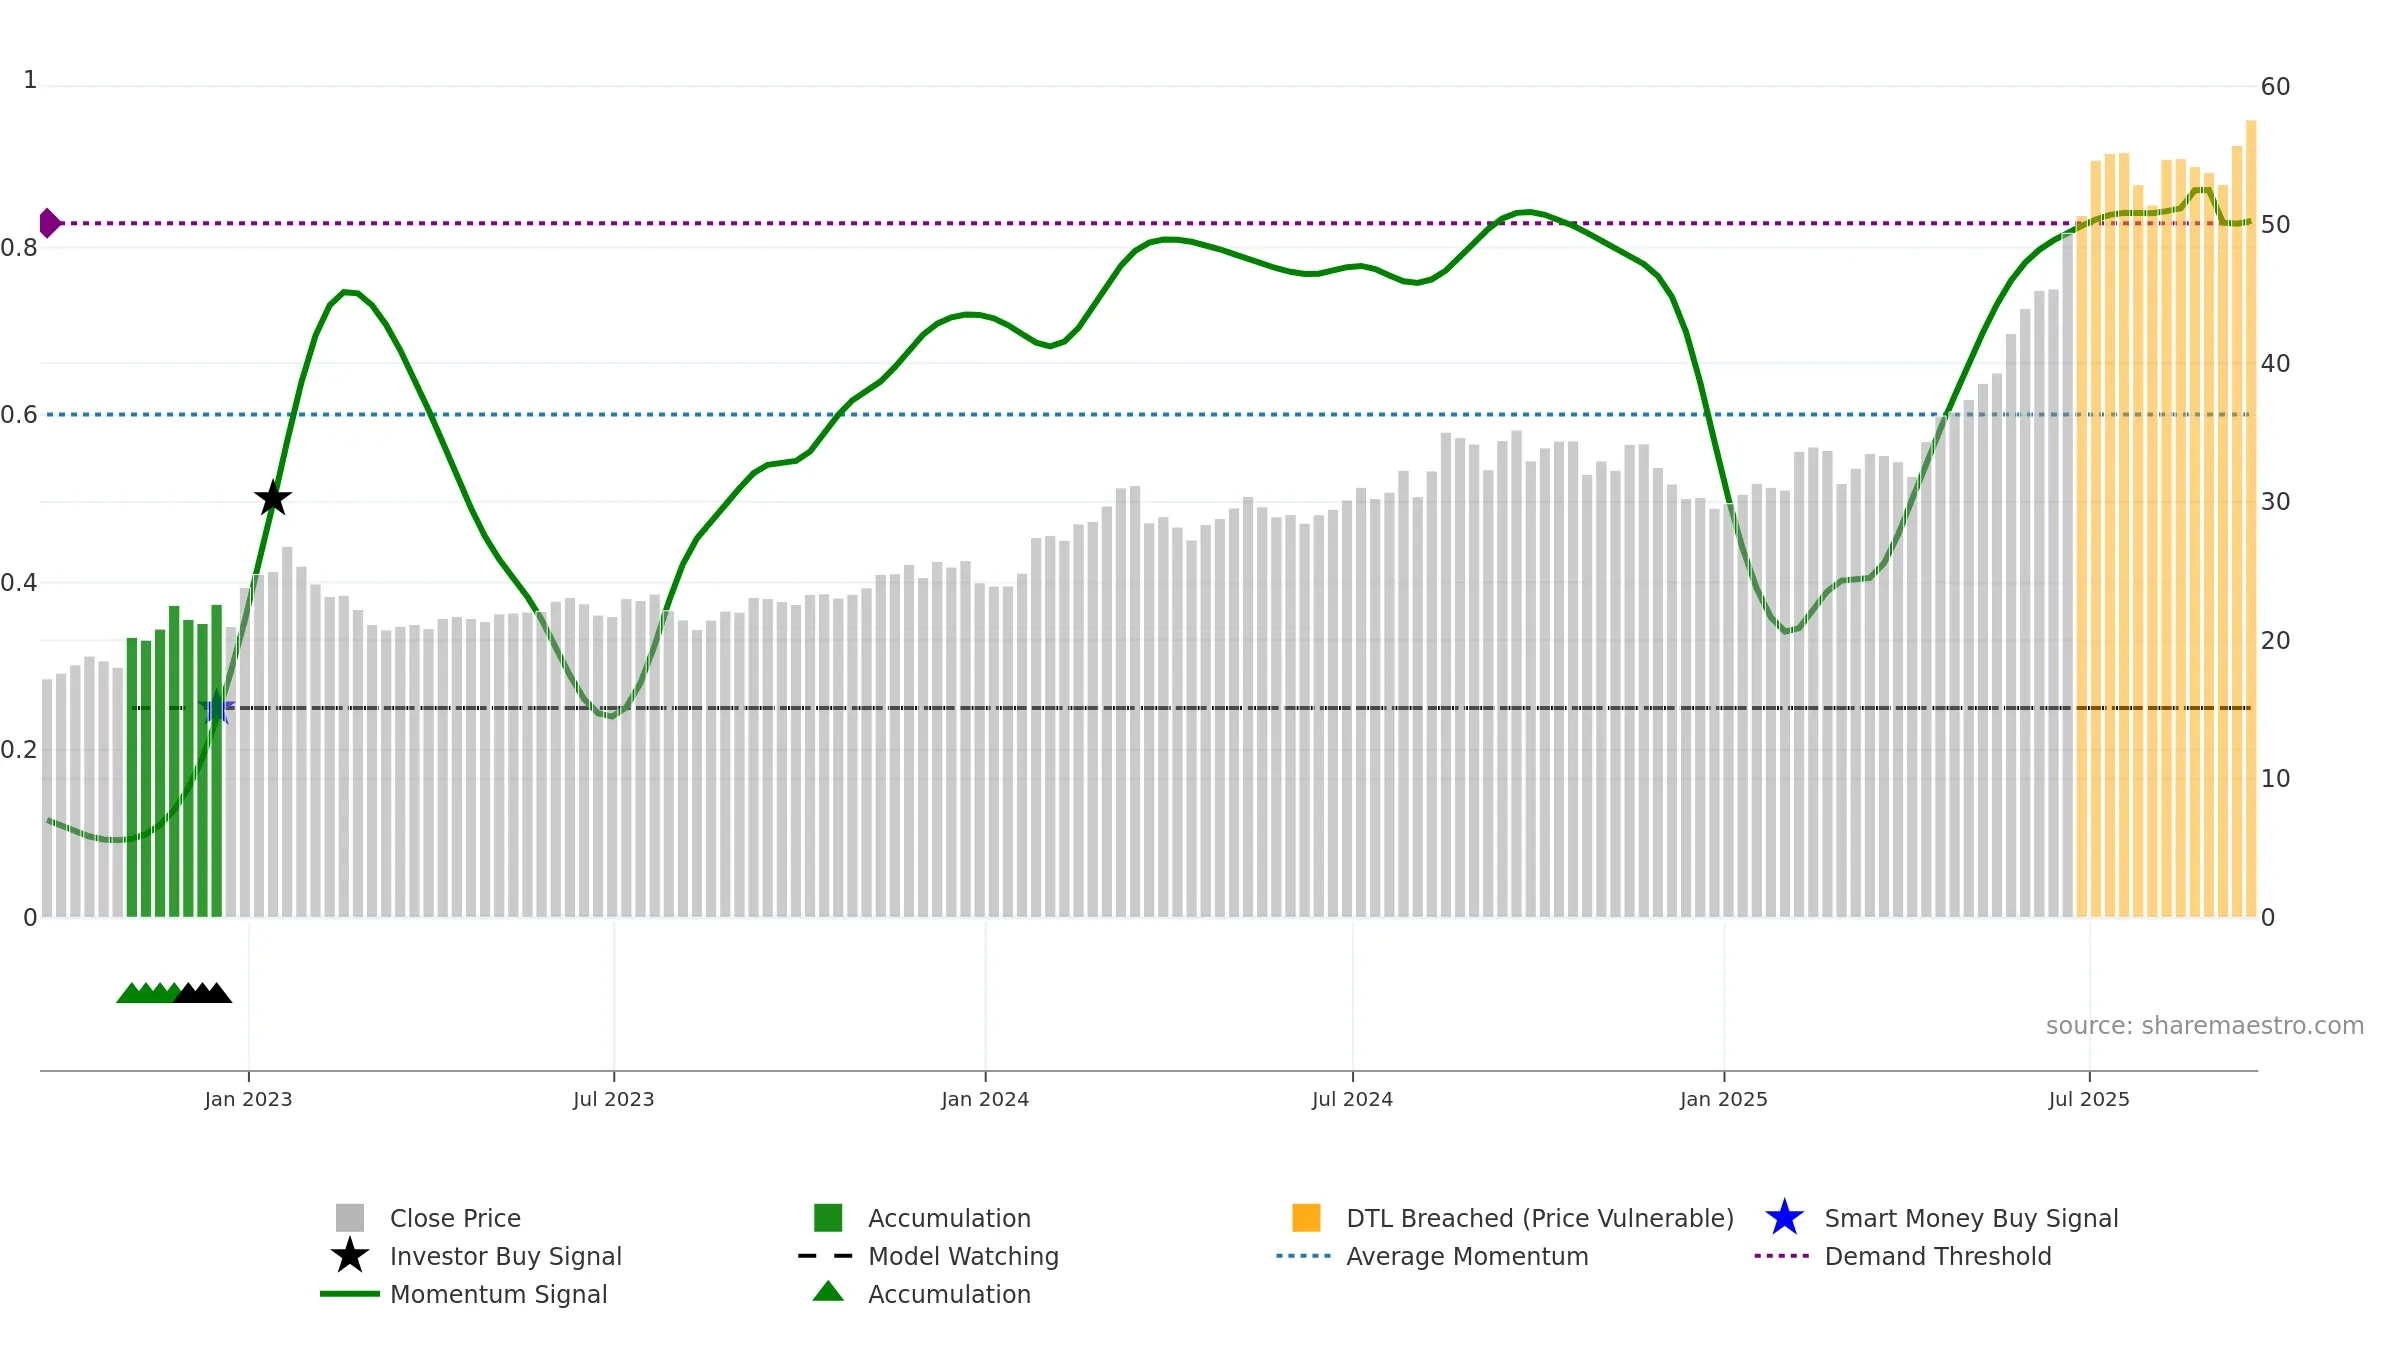This screenshot has height=1350, width=2400.
Task: Click the left axis value 0.4
Action: click(x=19, y=583)
